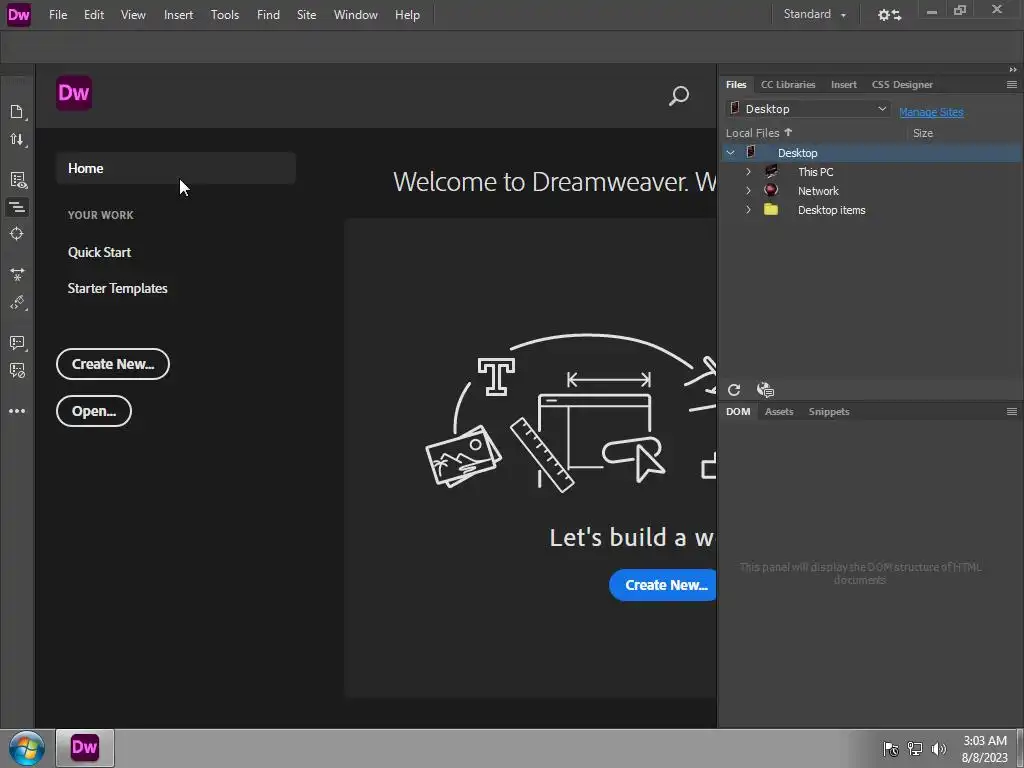Collapse the Desktop root tree node
1024x768 pixels.
pyautogui.click(x=731, y=153)
